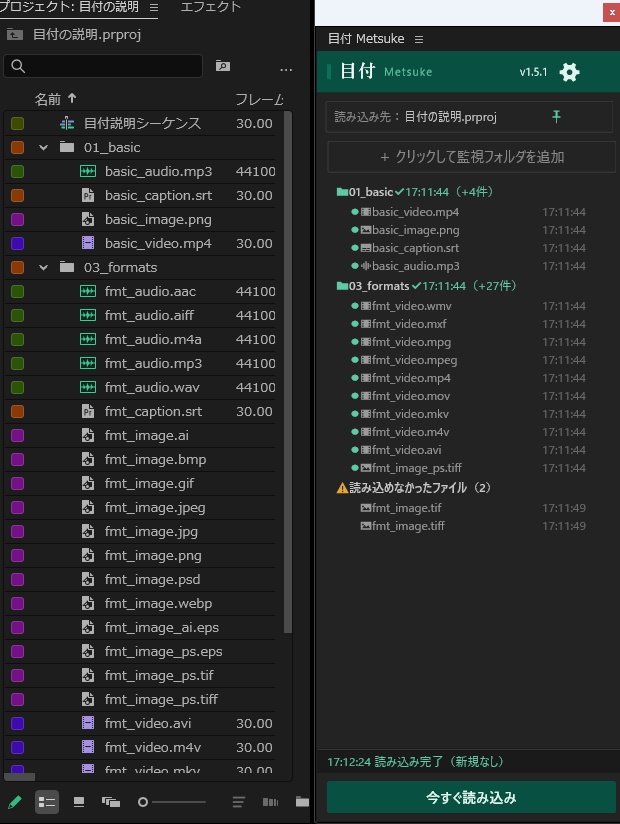Screen dimensions: 620x824
Task: Click the 01_basic bin folder icon
Action: coord(67,147)
